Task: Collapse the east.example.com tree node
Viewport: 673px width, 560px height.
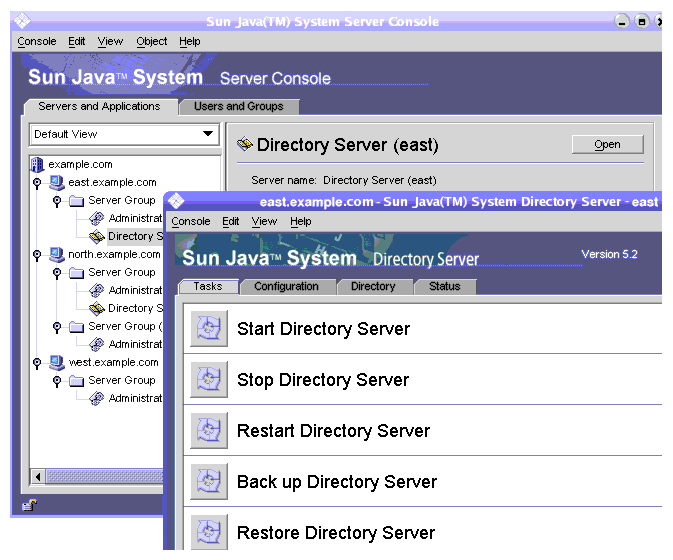Action: (x=37, y=183)
